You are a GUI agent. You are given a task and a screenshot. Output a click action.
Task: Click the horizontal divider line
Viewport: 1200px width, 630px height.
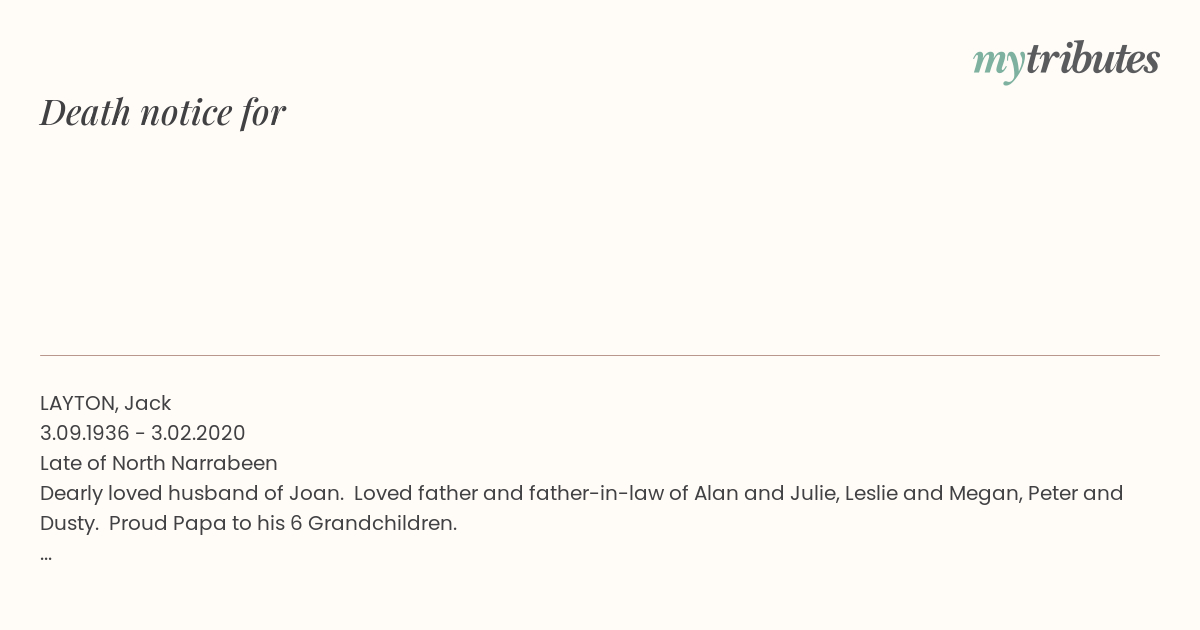point(600,355)
